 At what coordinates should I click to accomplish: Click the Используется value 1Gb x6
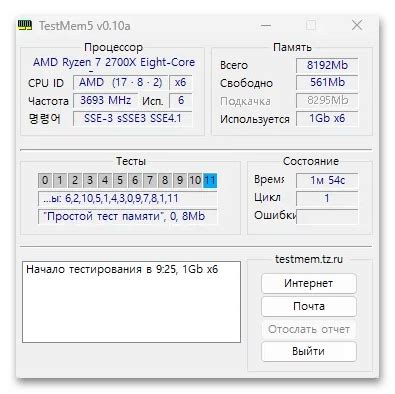coord(327,118)
